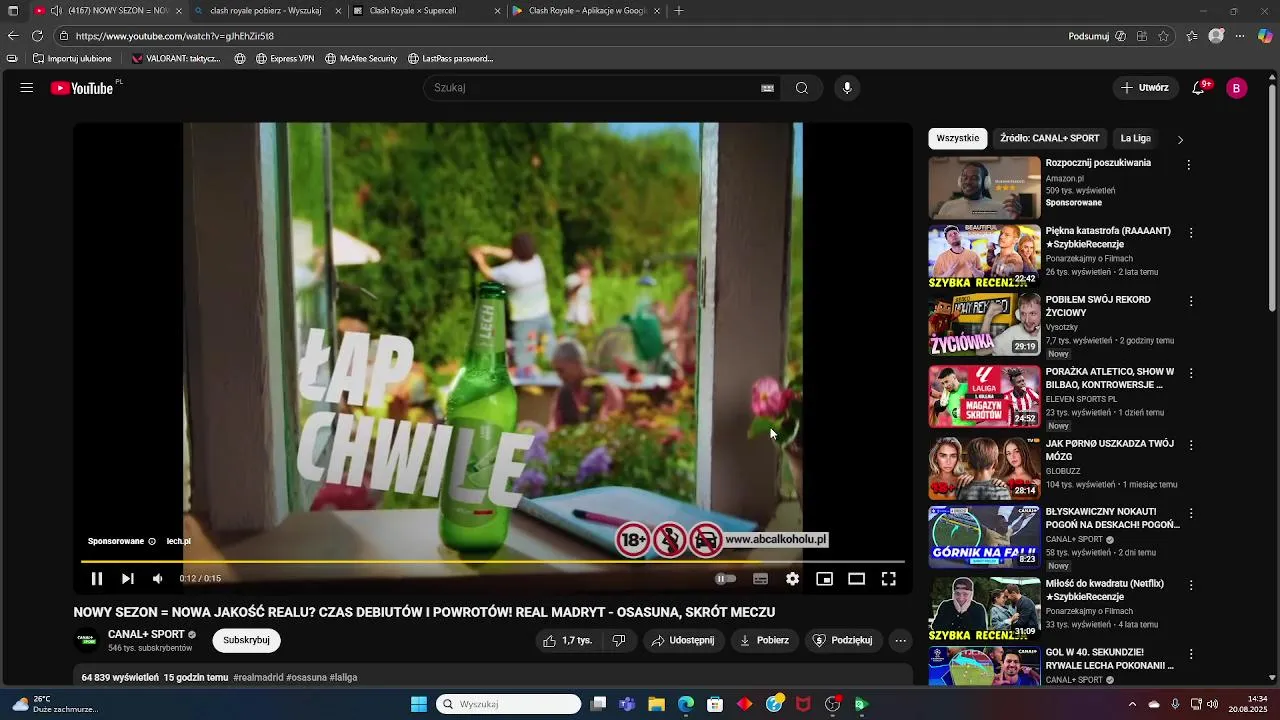Toggle autoplay switch in player
1280x720 pixels.
(726, 578)
